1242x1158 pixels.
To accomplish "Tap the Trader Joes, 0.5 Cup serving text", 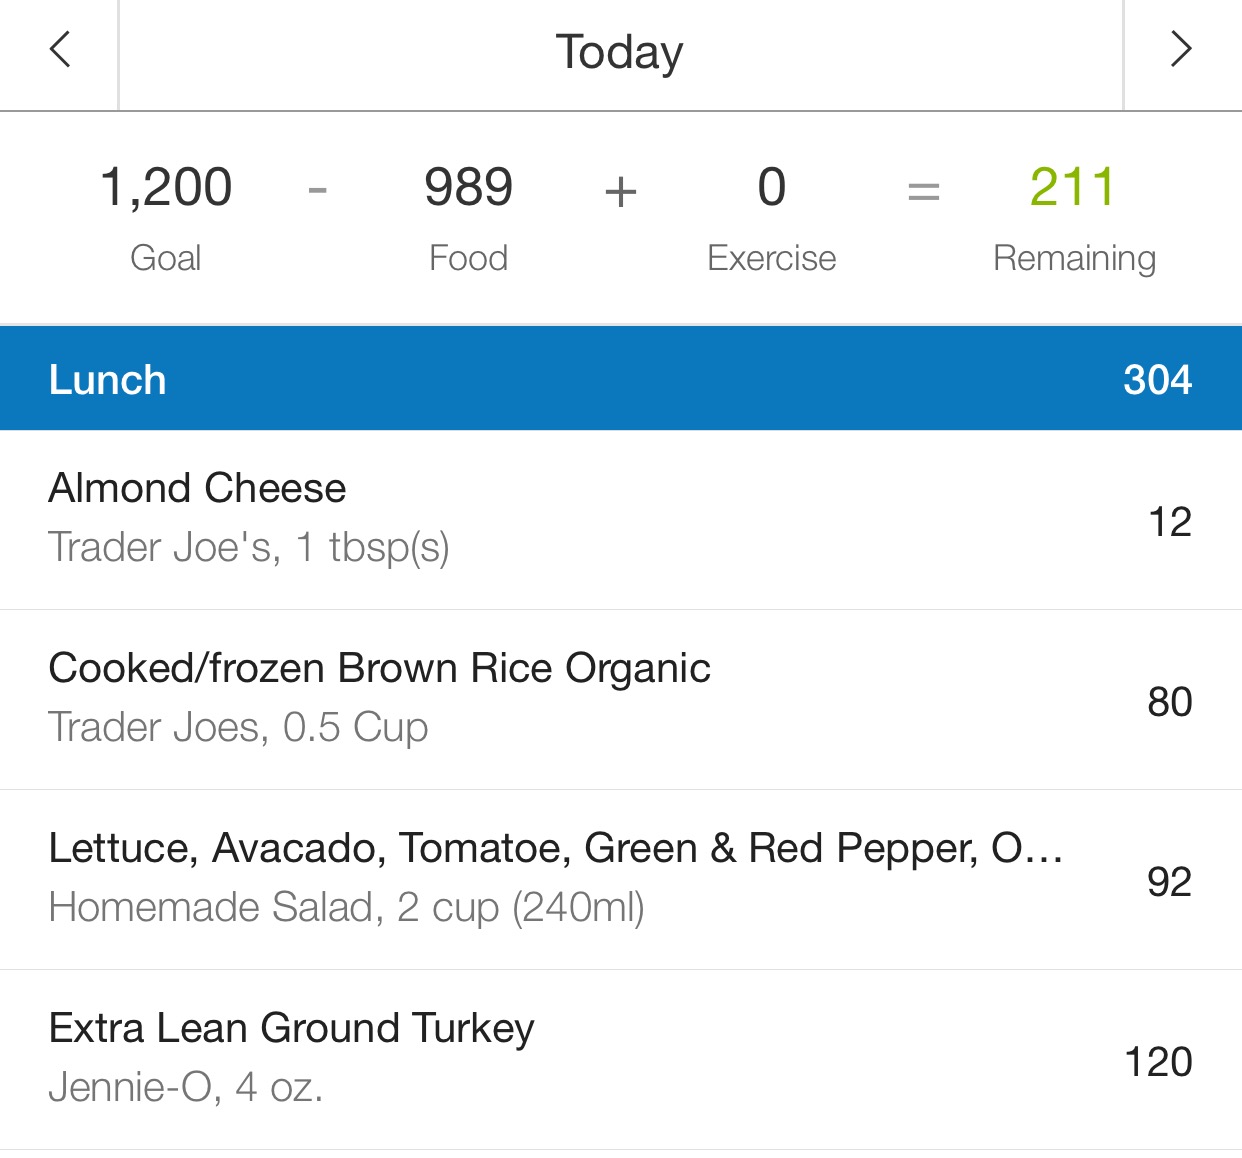I will point(238,728).
